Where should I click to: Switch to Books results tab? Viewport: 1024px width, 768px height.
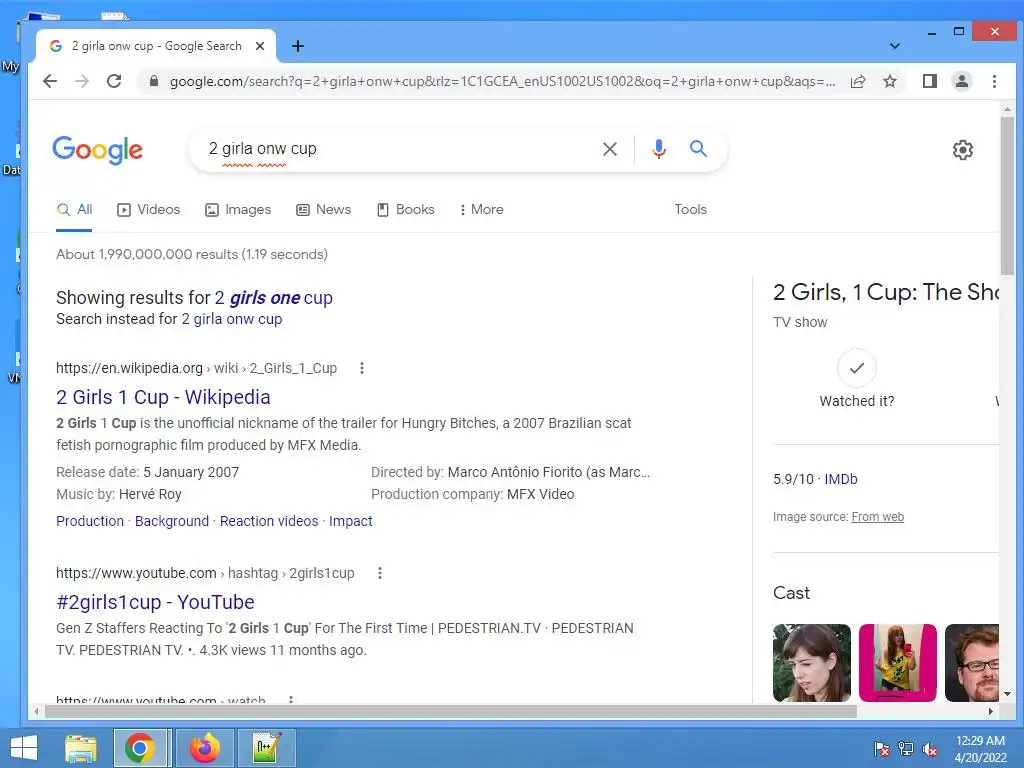(x=406, y=210)
